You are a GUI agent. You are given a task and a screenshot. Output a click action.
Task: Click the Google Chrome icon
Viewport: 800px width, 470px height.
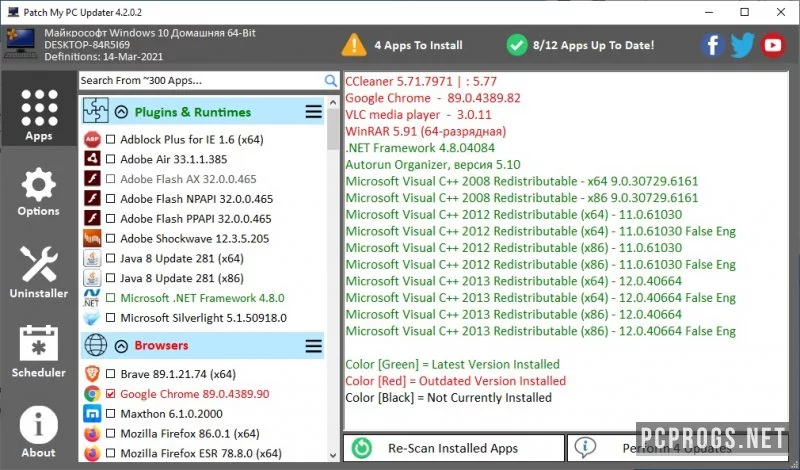click(92, 393)
